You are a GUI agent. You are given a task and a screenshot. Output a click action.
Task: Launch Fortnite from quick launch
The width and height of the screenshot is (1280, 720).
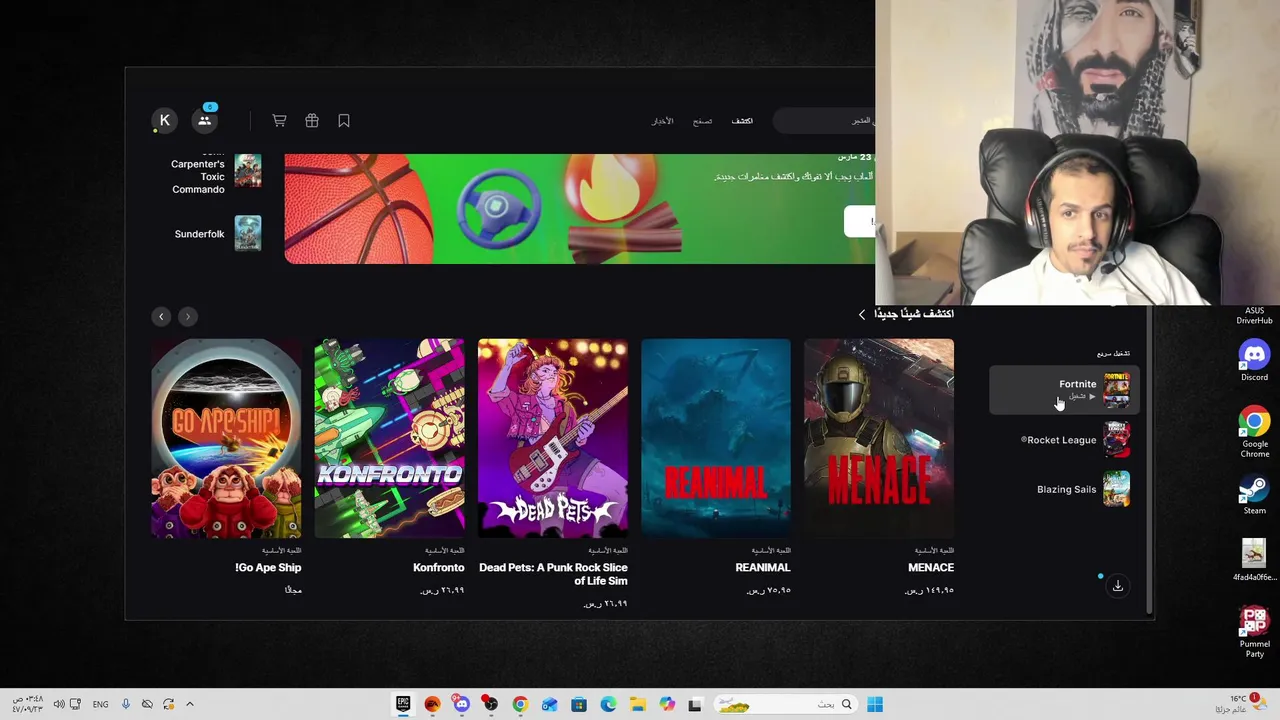coord(1064,389)
